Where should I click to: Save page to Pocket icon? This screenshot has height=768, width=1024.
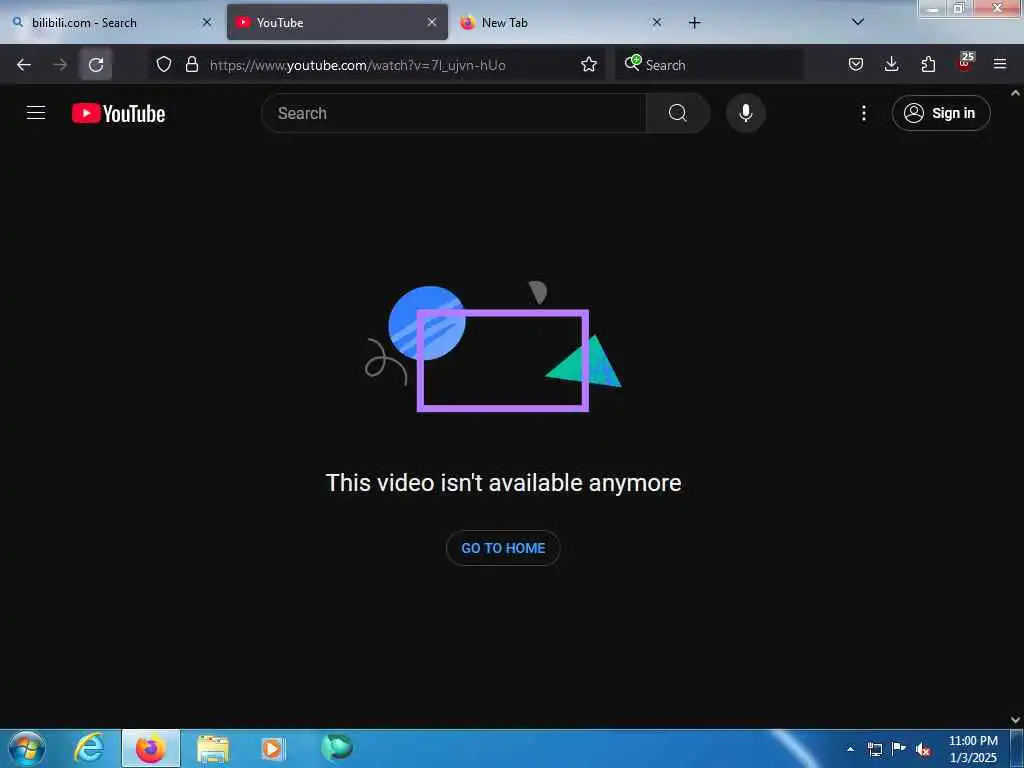click(x=856, y=64)
